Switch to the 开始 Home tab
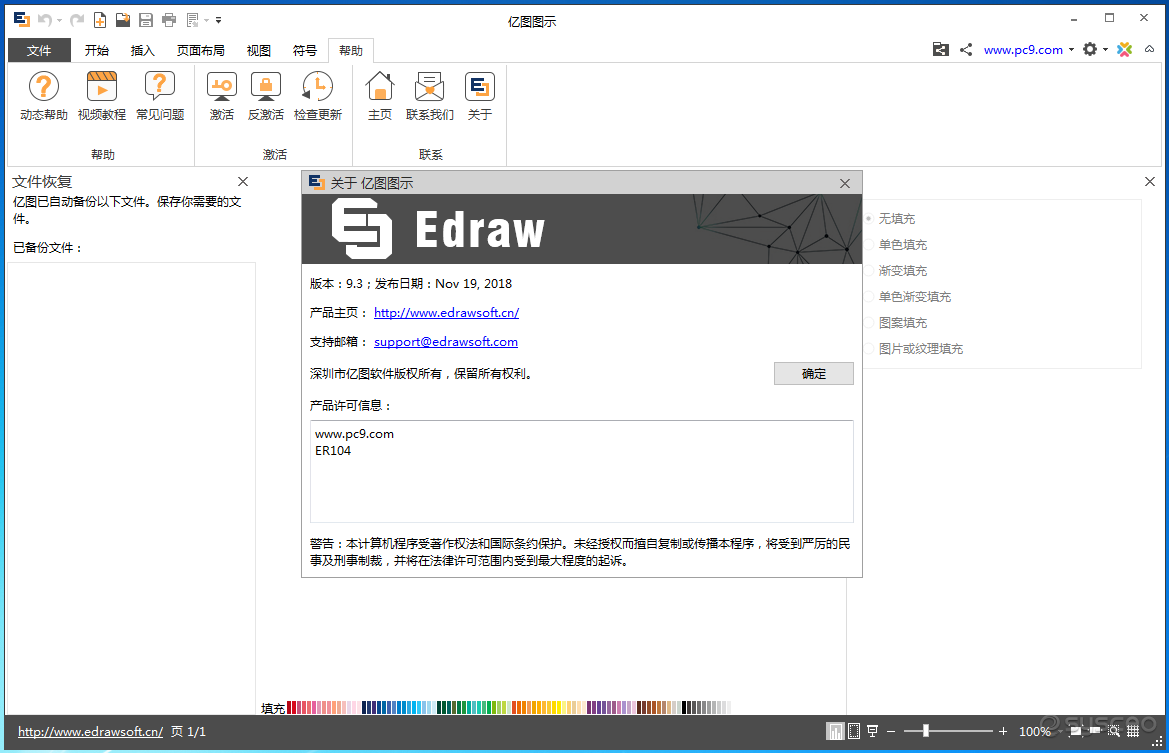Viewport: 1169px width, 753px height. pyautogui.click(x=97, y=50)
